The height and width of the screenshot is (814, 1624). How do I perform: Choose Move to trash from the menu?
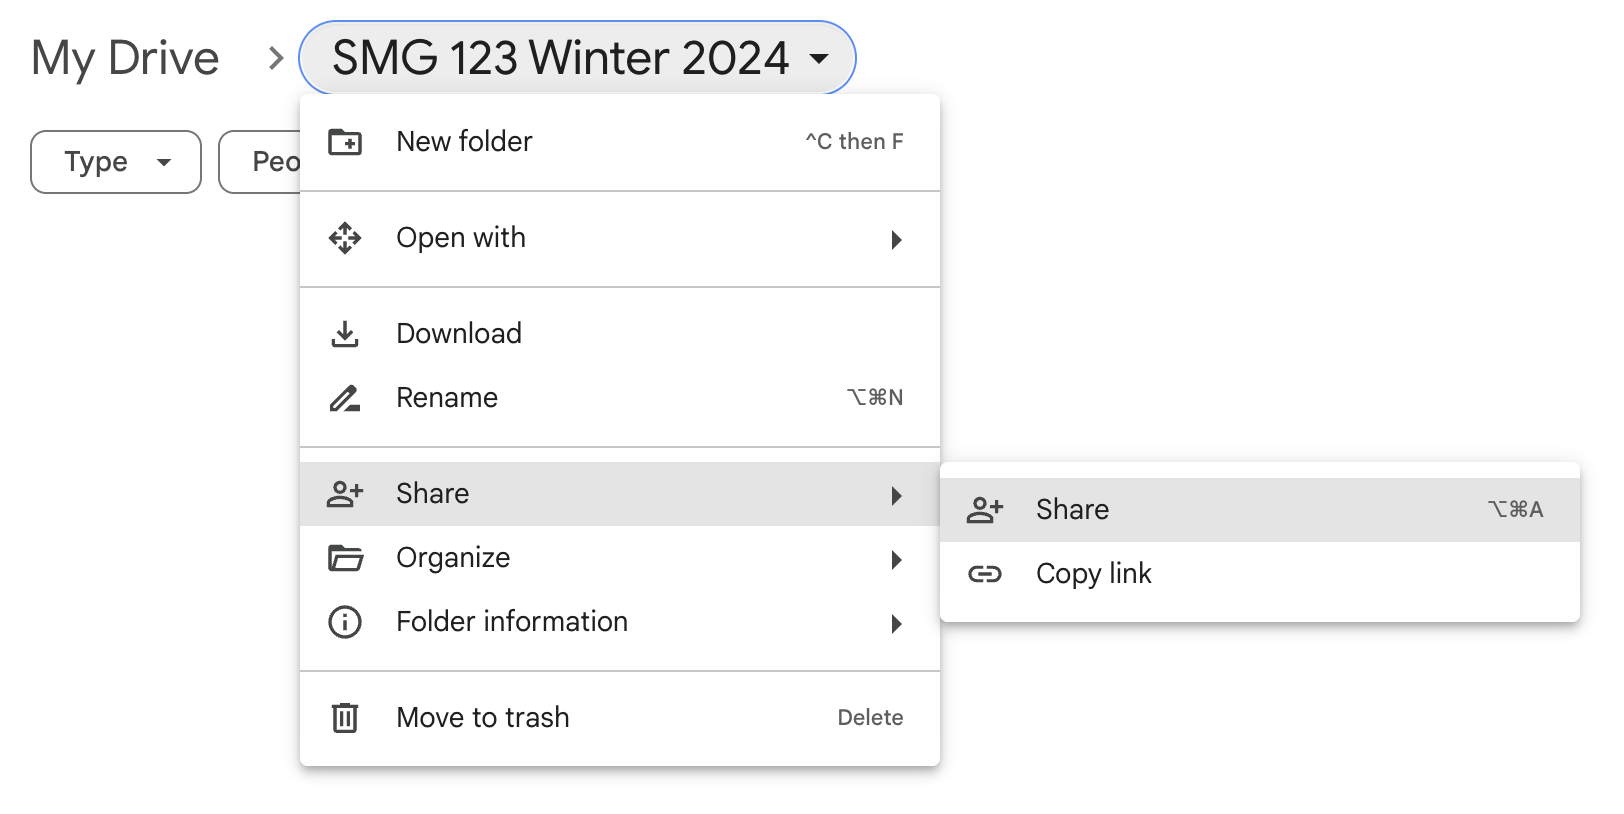(483, 718)
